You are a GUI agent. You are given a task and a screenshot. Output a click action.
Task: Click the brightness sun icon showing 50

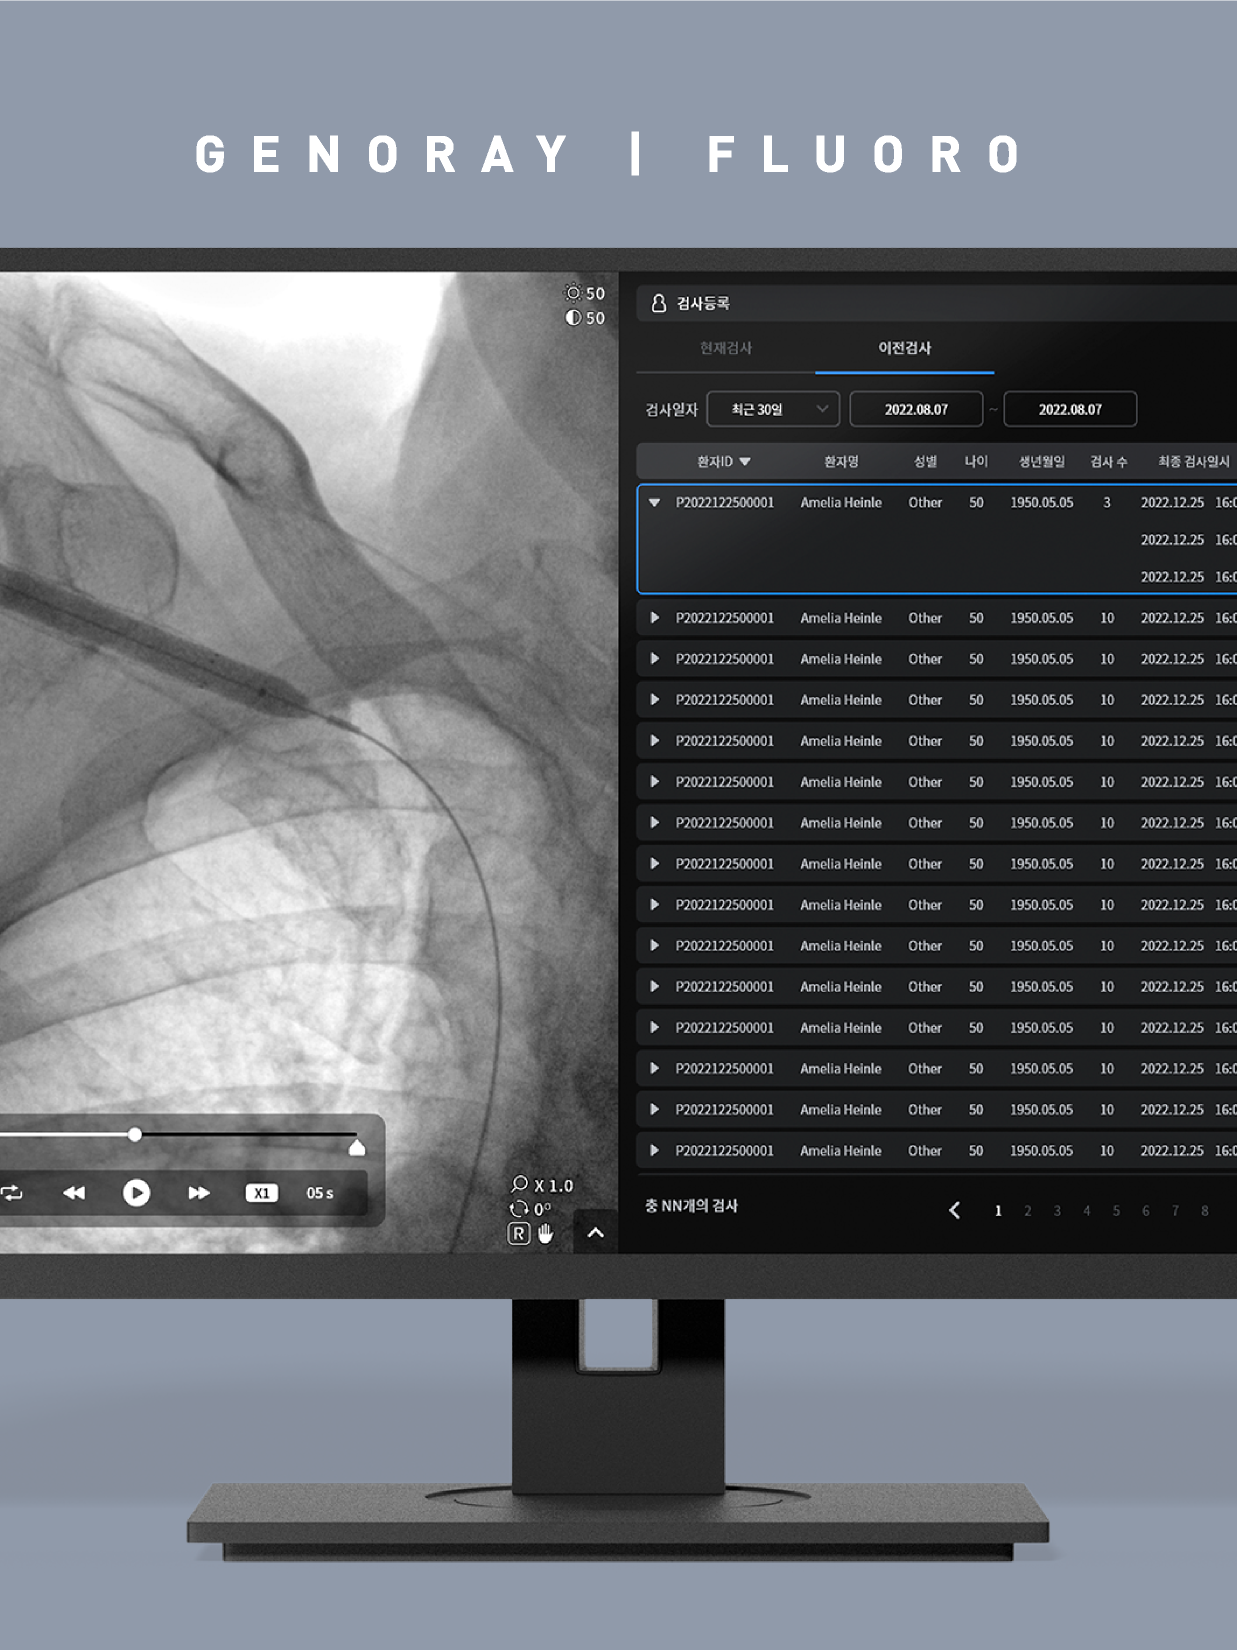click(x=573, y=293)
